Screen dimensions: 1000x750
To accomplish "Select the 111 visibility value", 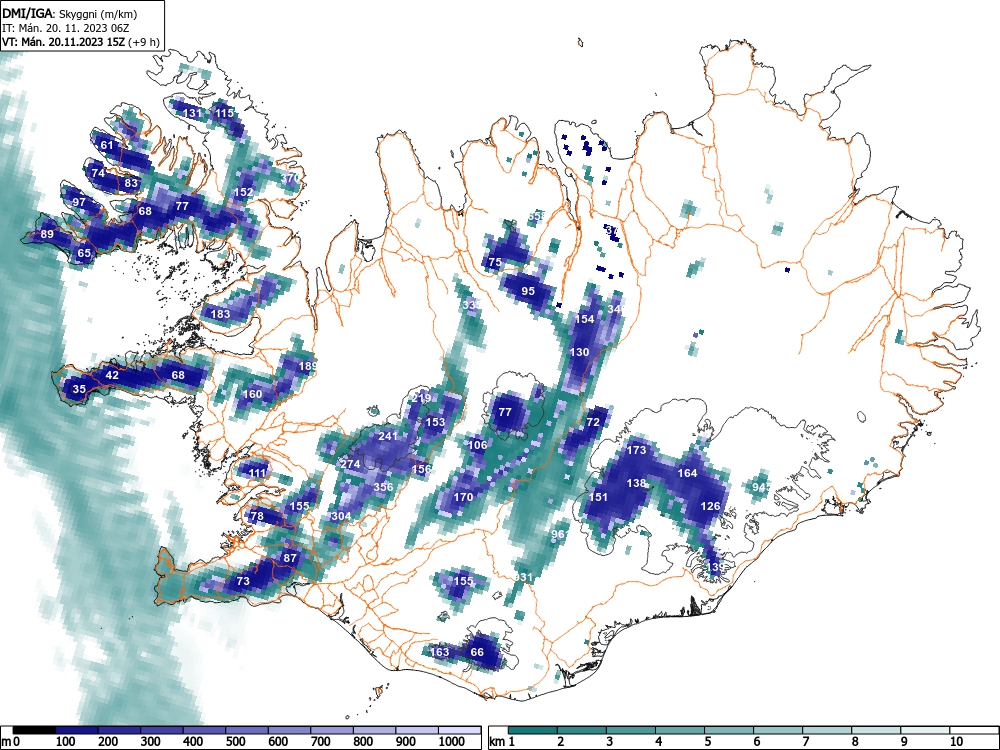I will click(258, 473).
